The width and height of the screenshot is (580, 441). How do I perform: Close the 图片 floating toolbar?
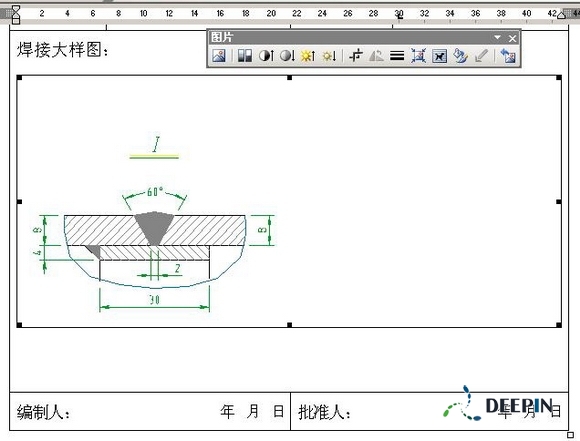512,38
